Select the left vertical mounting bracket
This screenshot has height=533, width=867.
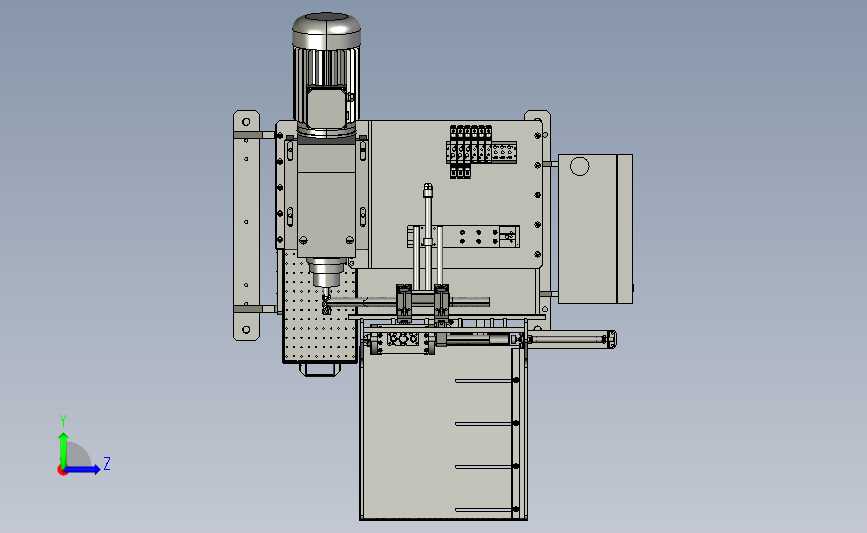point(246,226)
